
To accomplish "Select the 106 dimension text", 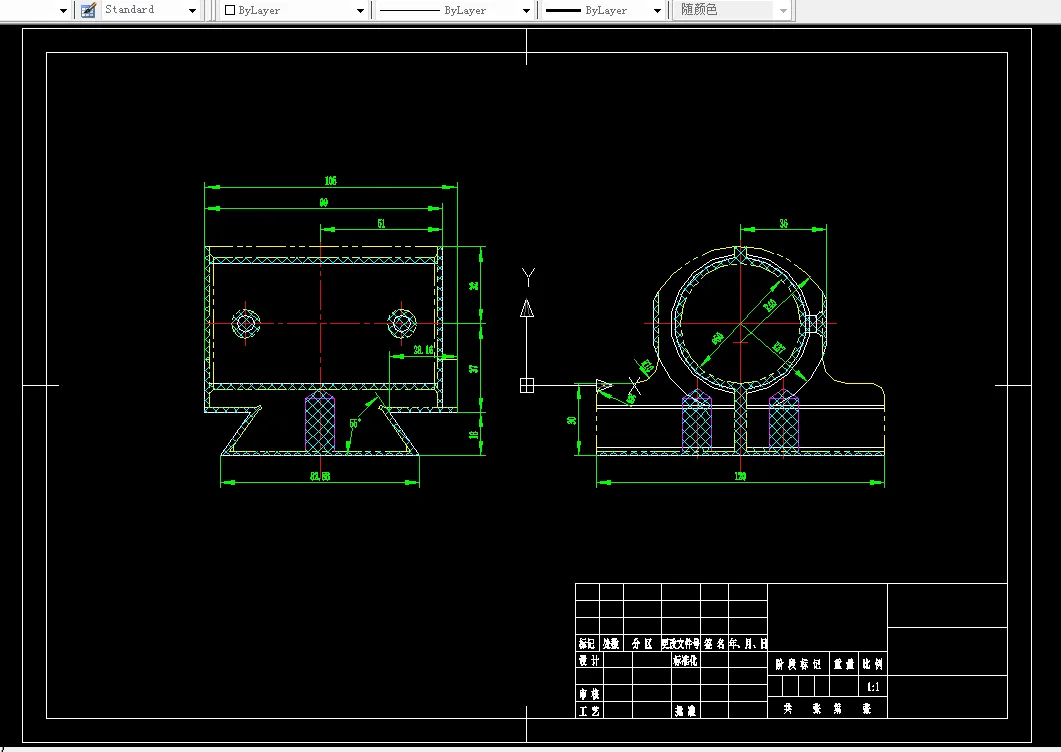I will coord(330,181).
